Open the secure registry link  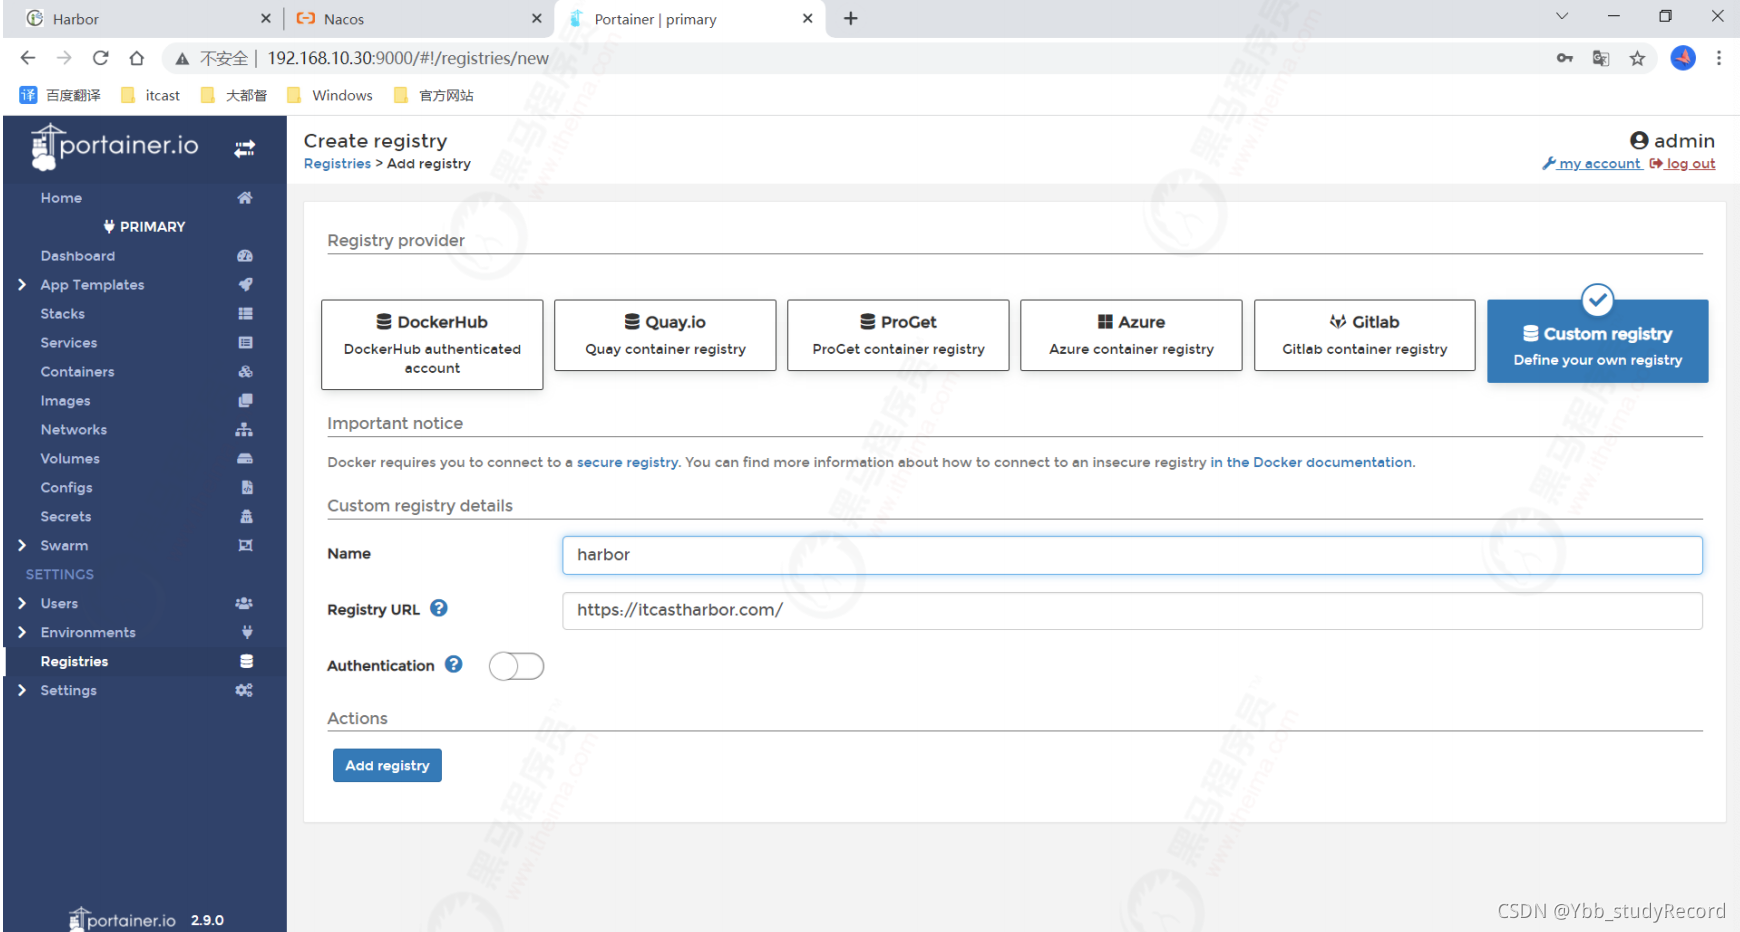[x=628, y=463]
